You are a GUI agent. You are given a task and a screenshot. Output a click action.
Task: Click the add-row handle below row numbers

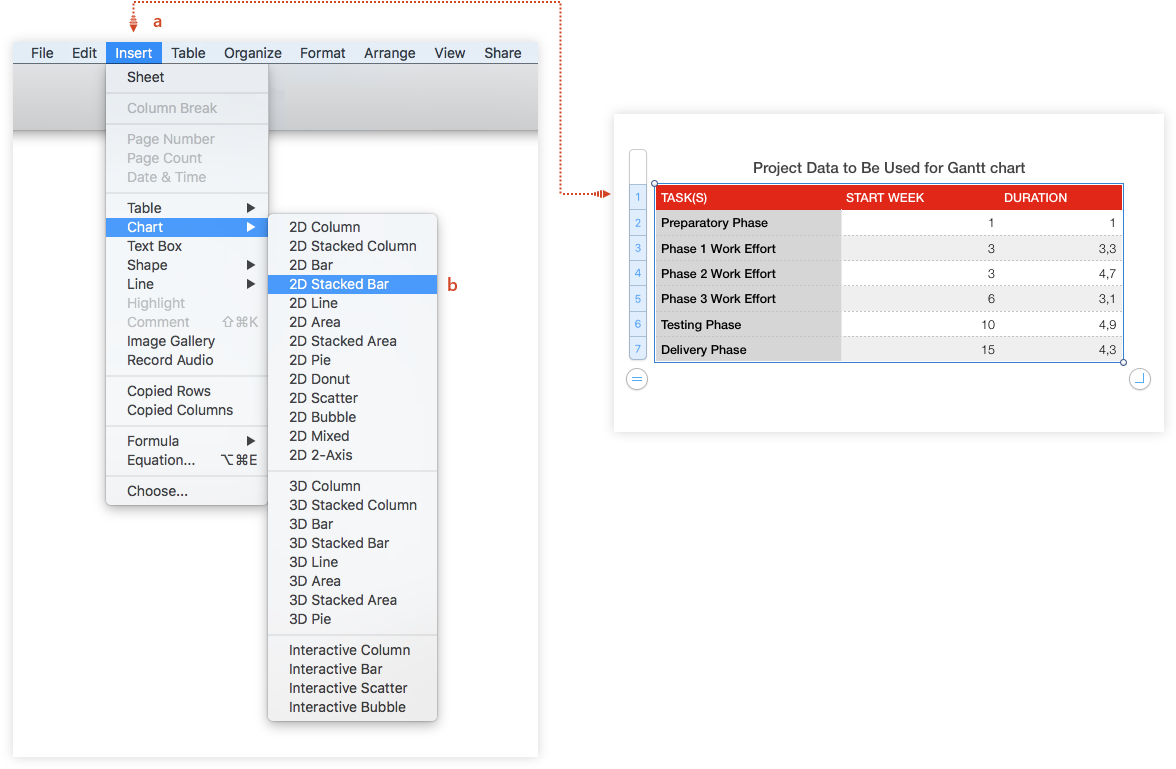pos(637,379)
